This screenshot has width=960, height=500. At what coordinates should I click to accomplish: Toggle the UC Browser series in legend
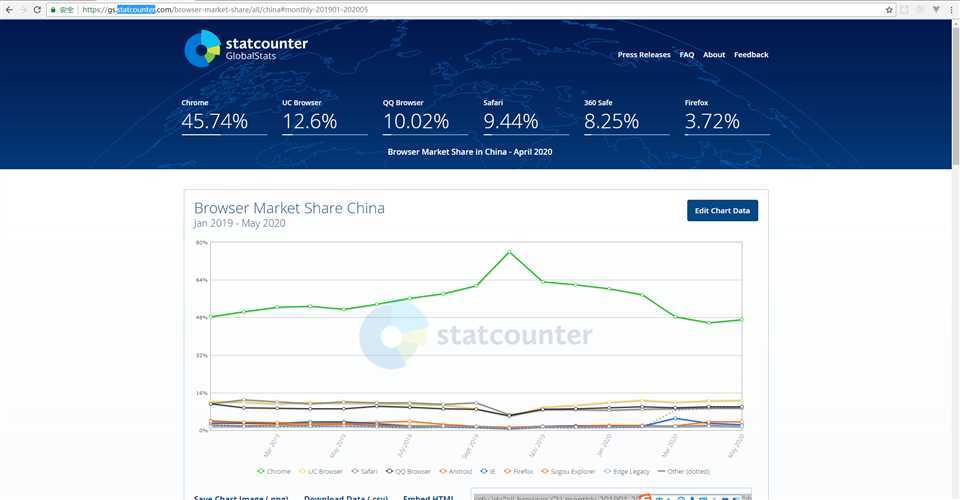point(320,471)
